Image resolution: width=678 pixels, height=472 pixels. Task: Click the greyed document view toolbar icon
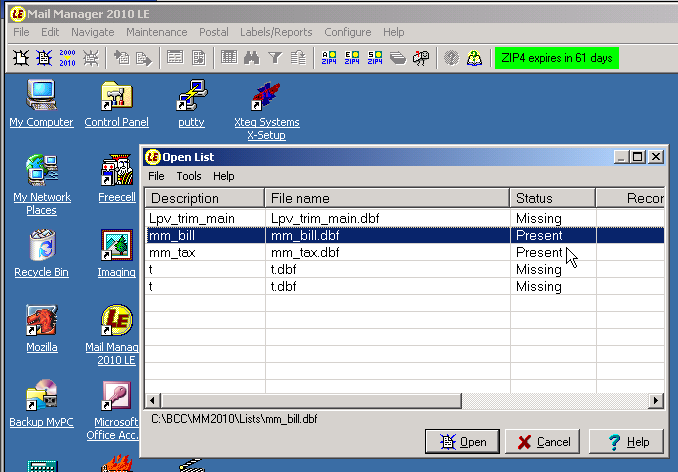(x=198, y=58)
